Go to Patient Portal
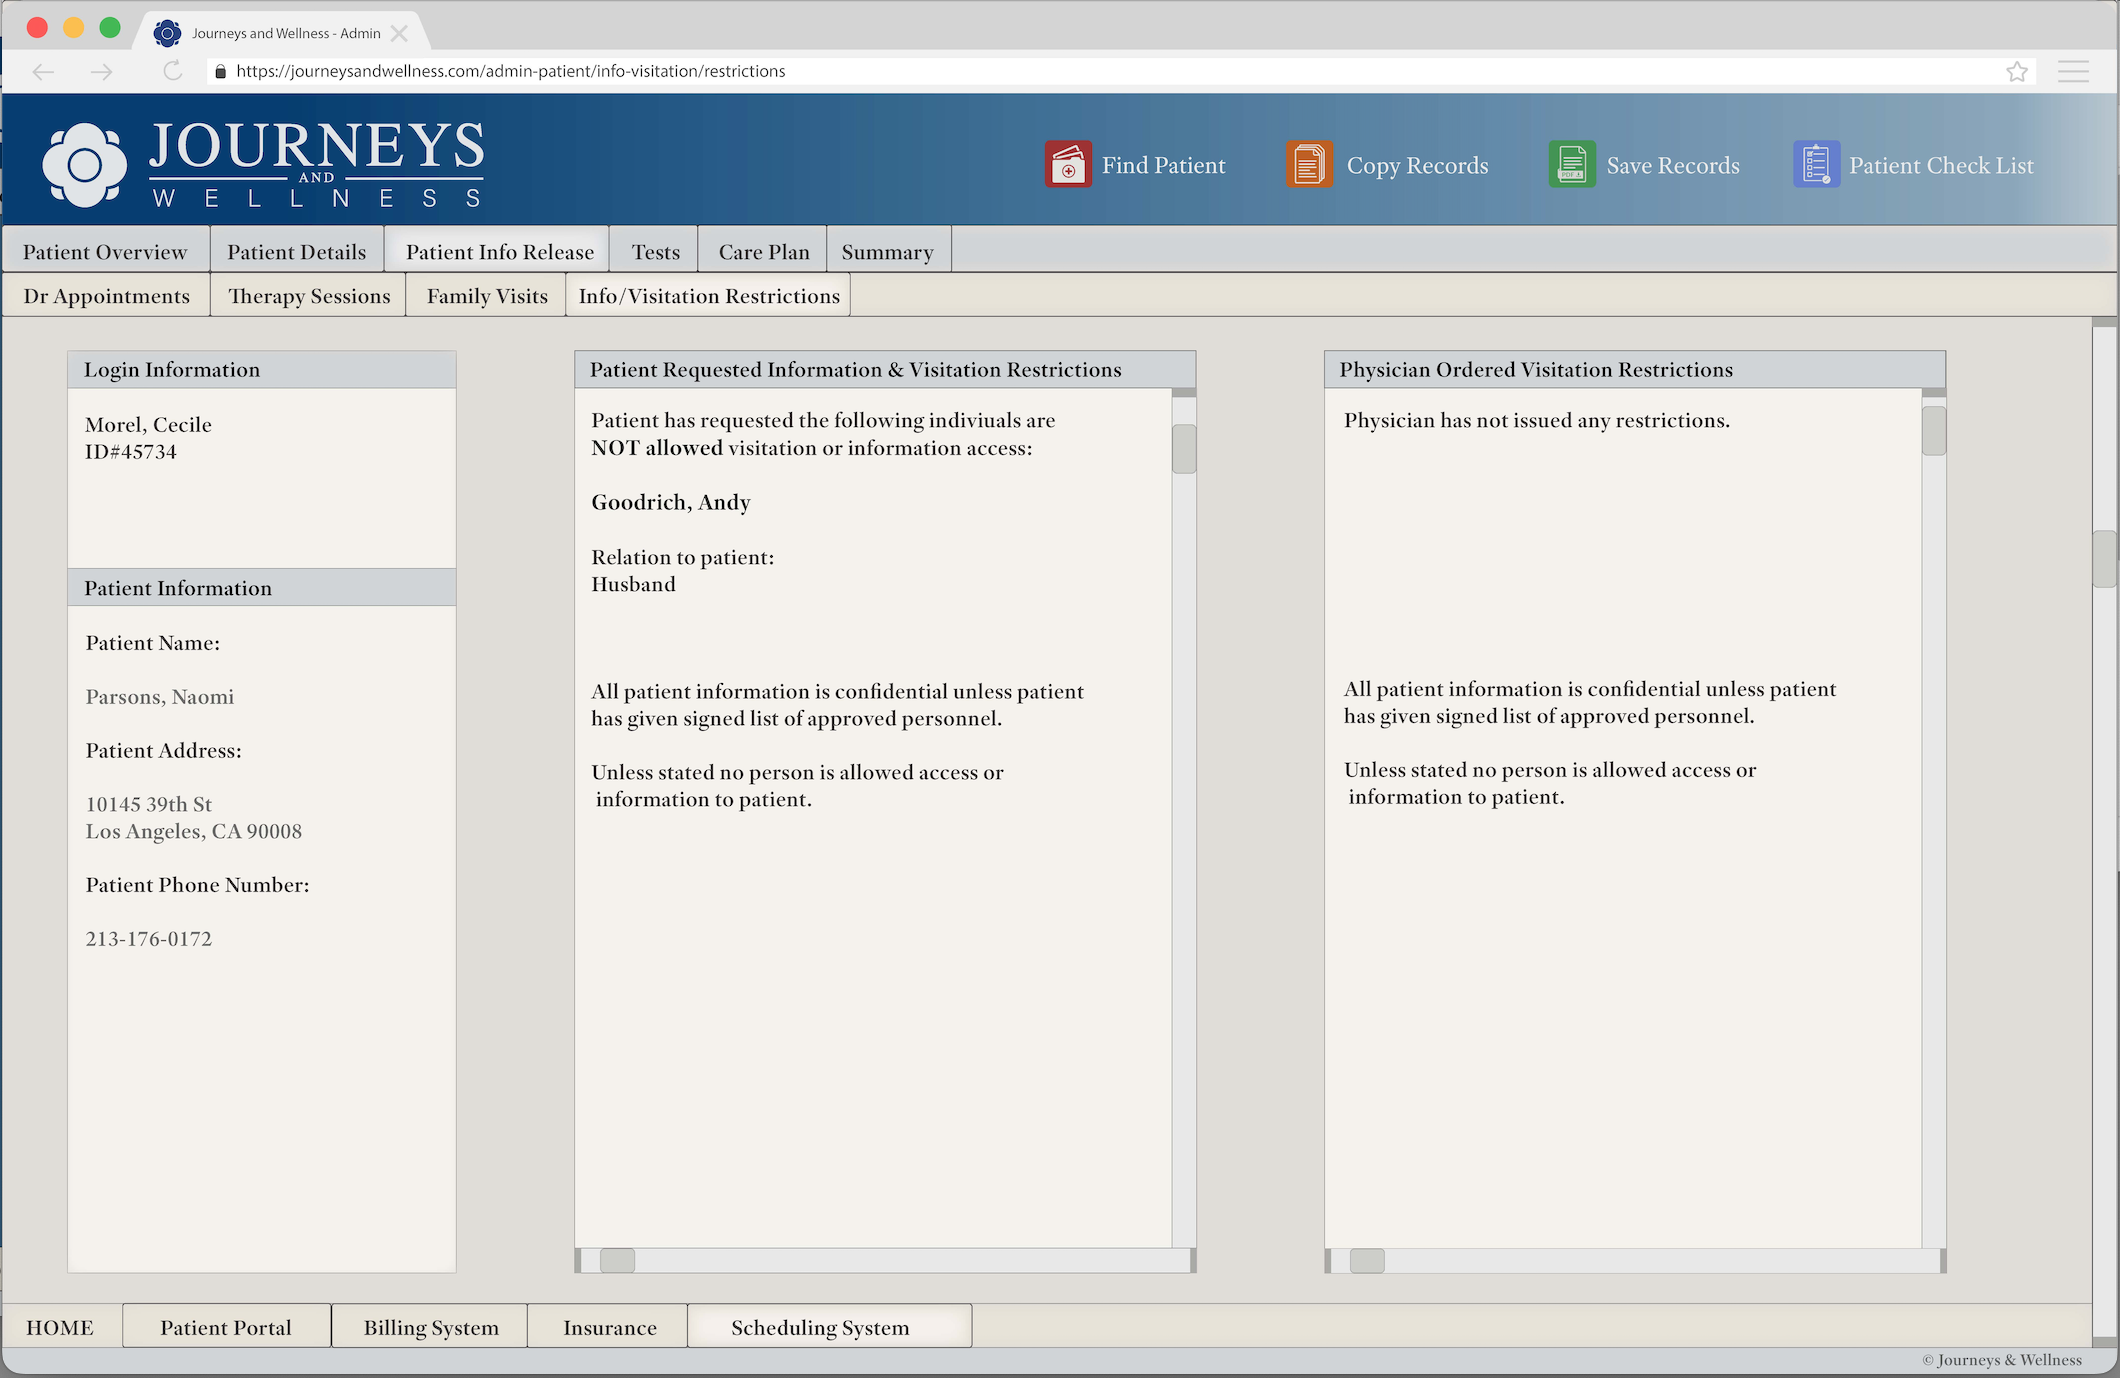The image size is (2120, 1378). tap(226, 1327)
